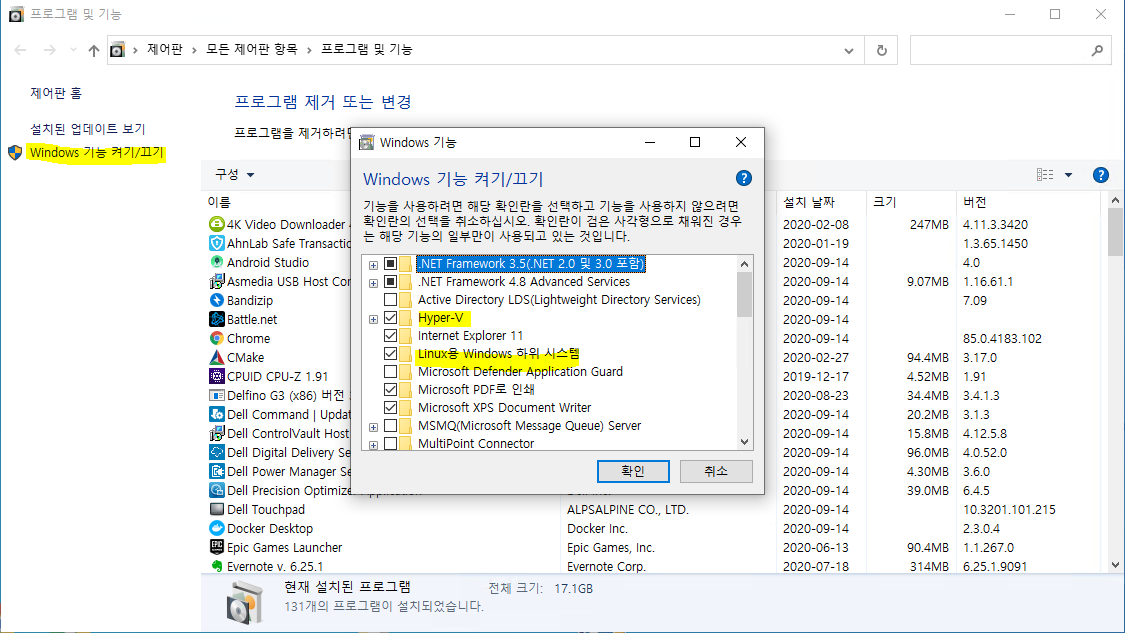
Task: Click the Bandizip program icon
Action: (217, 300)
